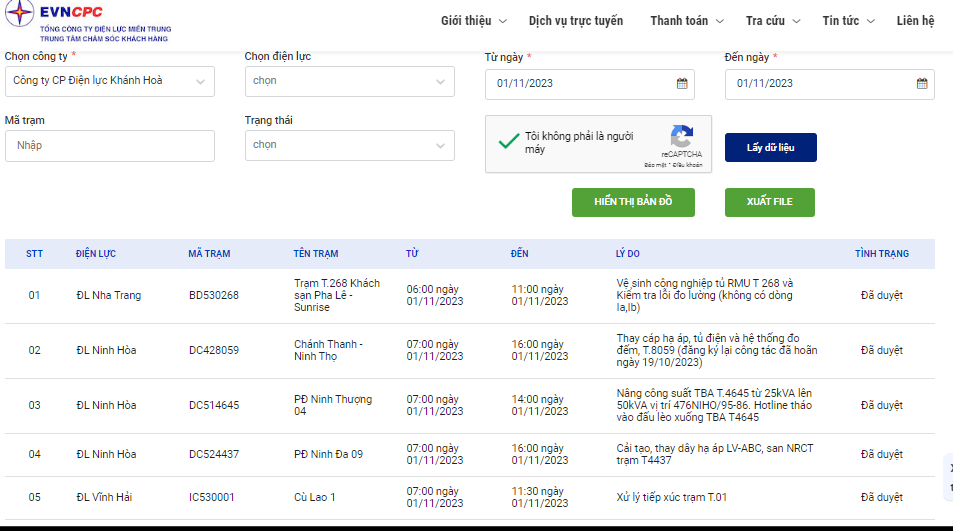Click the Lấy dữ liệu button
This screenshot has width=953, height=531.
click(771, 148)
